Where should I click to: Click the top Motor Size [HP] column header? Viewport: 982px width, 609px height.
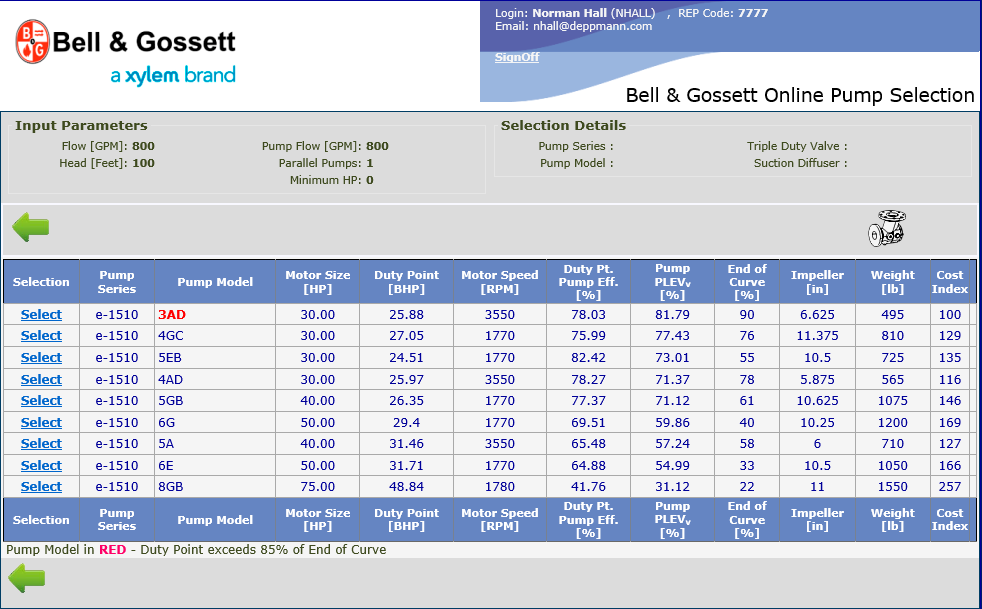pyautogui.click(x=318, y=282)
